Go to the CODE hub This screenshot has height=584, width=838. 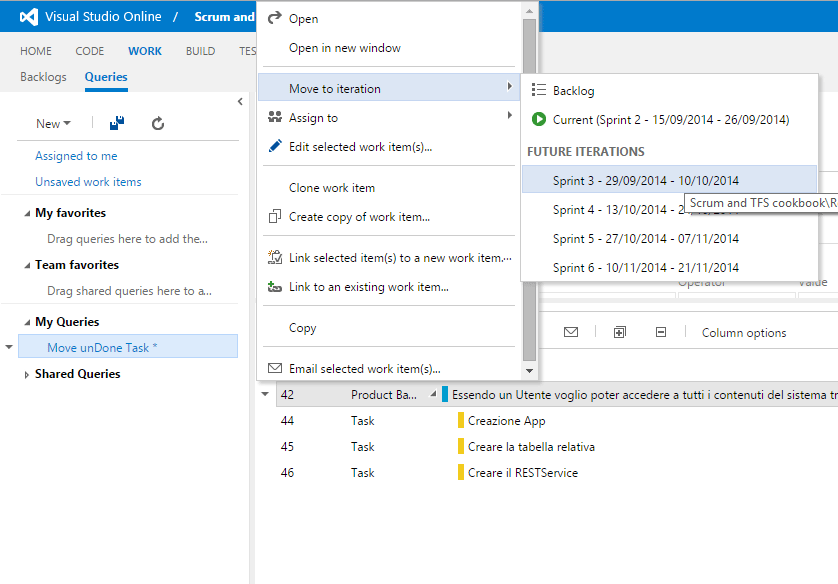pos(90,51)
